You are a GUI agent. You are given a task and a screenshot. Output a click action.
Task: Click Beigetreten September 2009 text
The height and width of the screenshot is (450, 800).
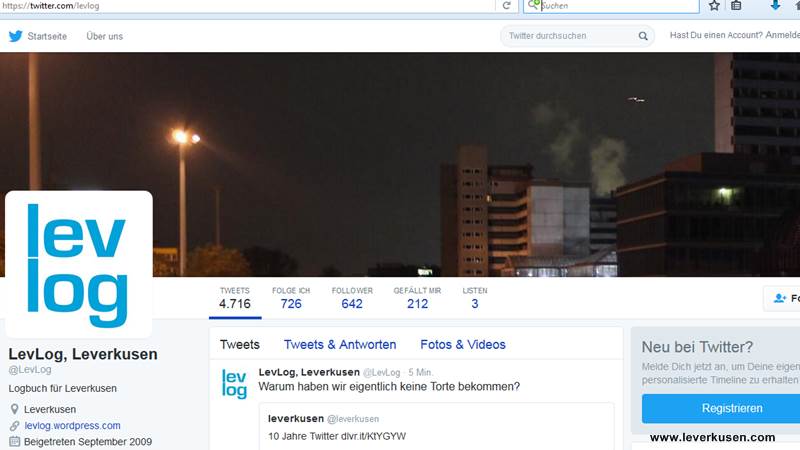click(x=88, y=442)
